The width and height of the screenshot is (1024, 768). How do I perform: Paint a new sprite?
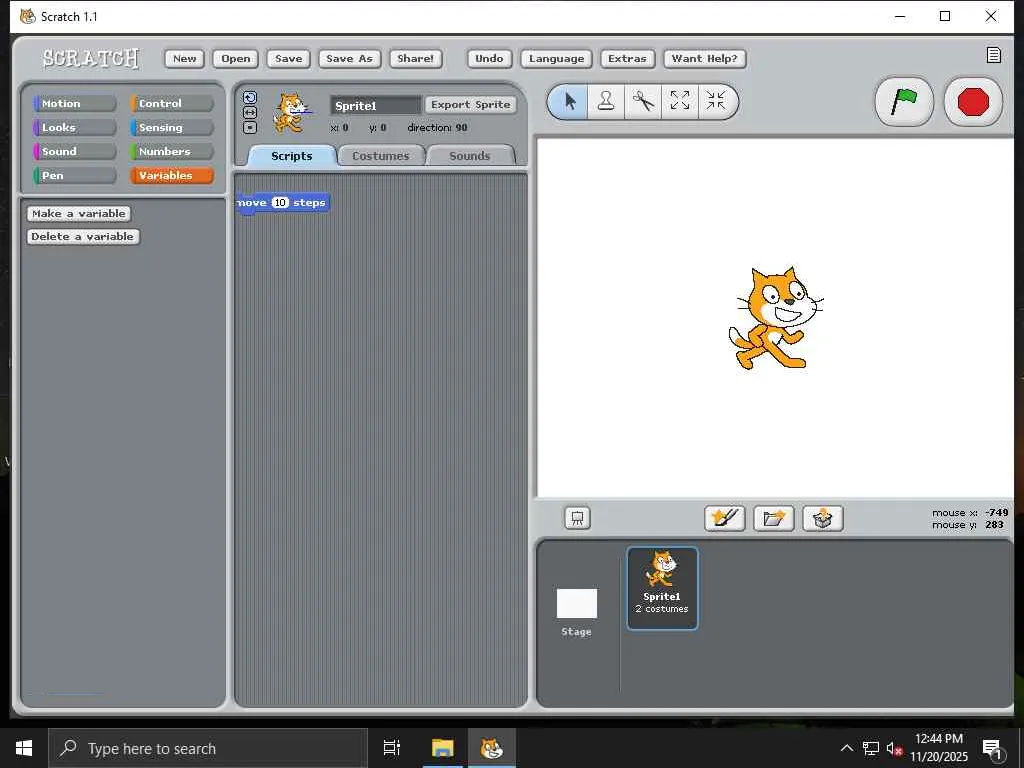(725, 519)
